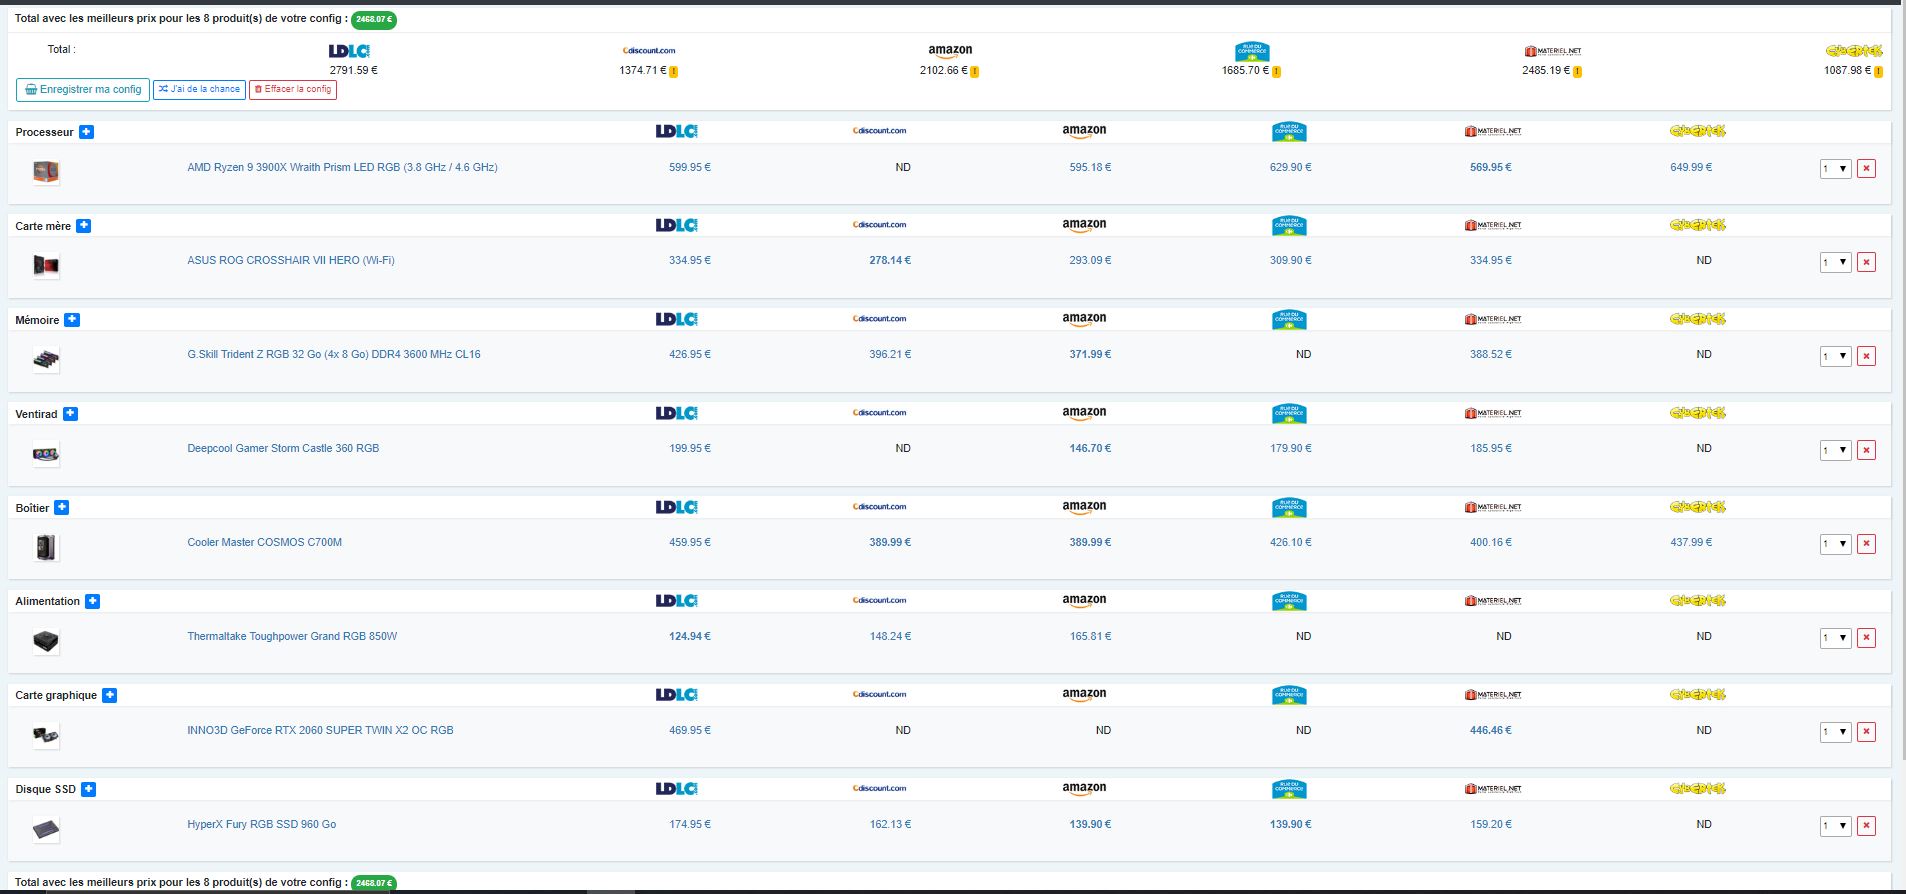1906x894 pixels.
Task: Remove the AMD Ryzen 9 3900X row
Action: coord(1866,169)
